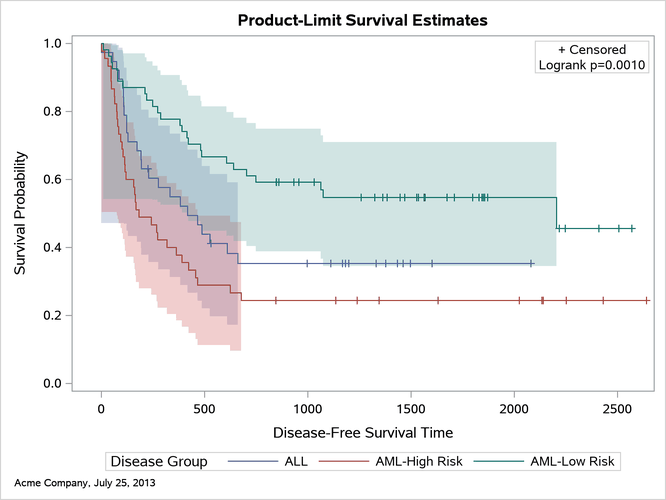Select the 'Disease-Free Survival Time' x-axis label

[363, 433]
